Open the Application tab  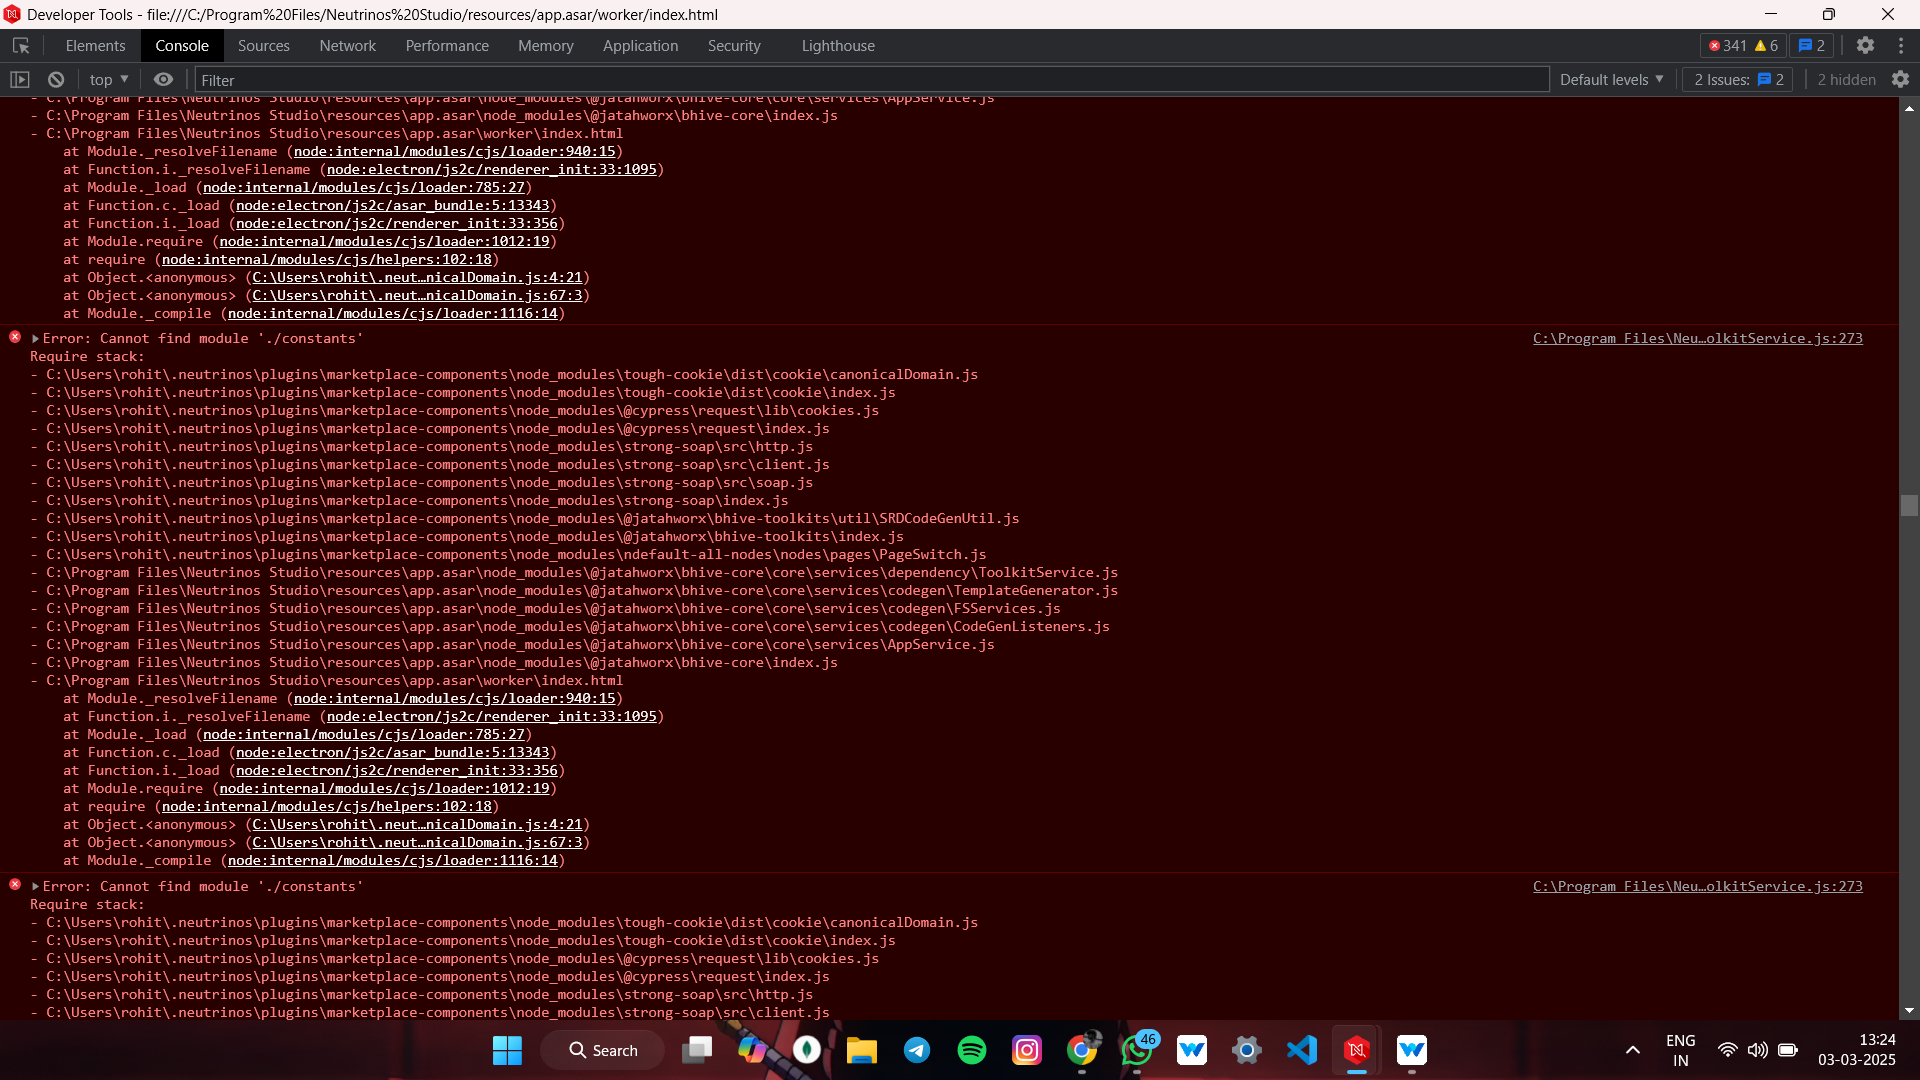pos(640,46)
